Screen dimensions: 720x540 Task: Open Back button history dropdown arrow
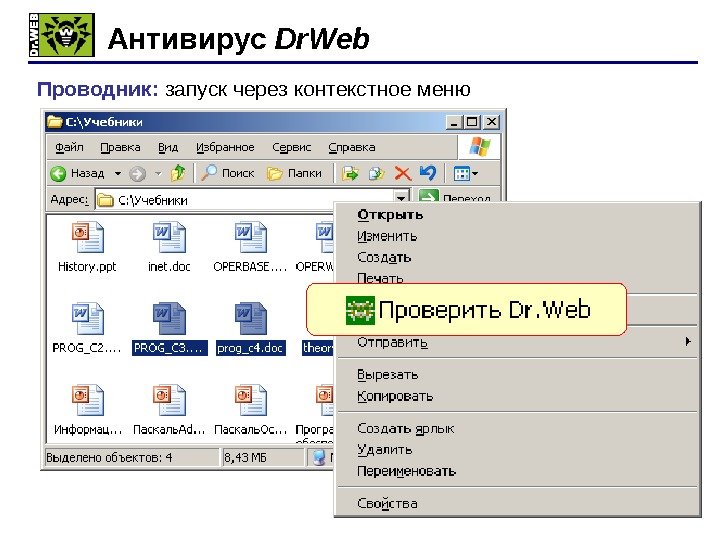118,174
